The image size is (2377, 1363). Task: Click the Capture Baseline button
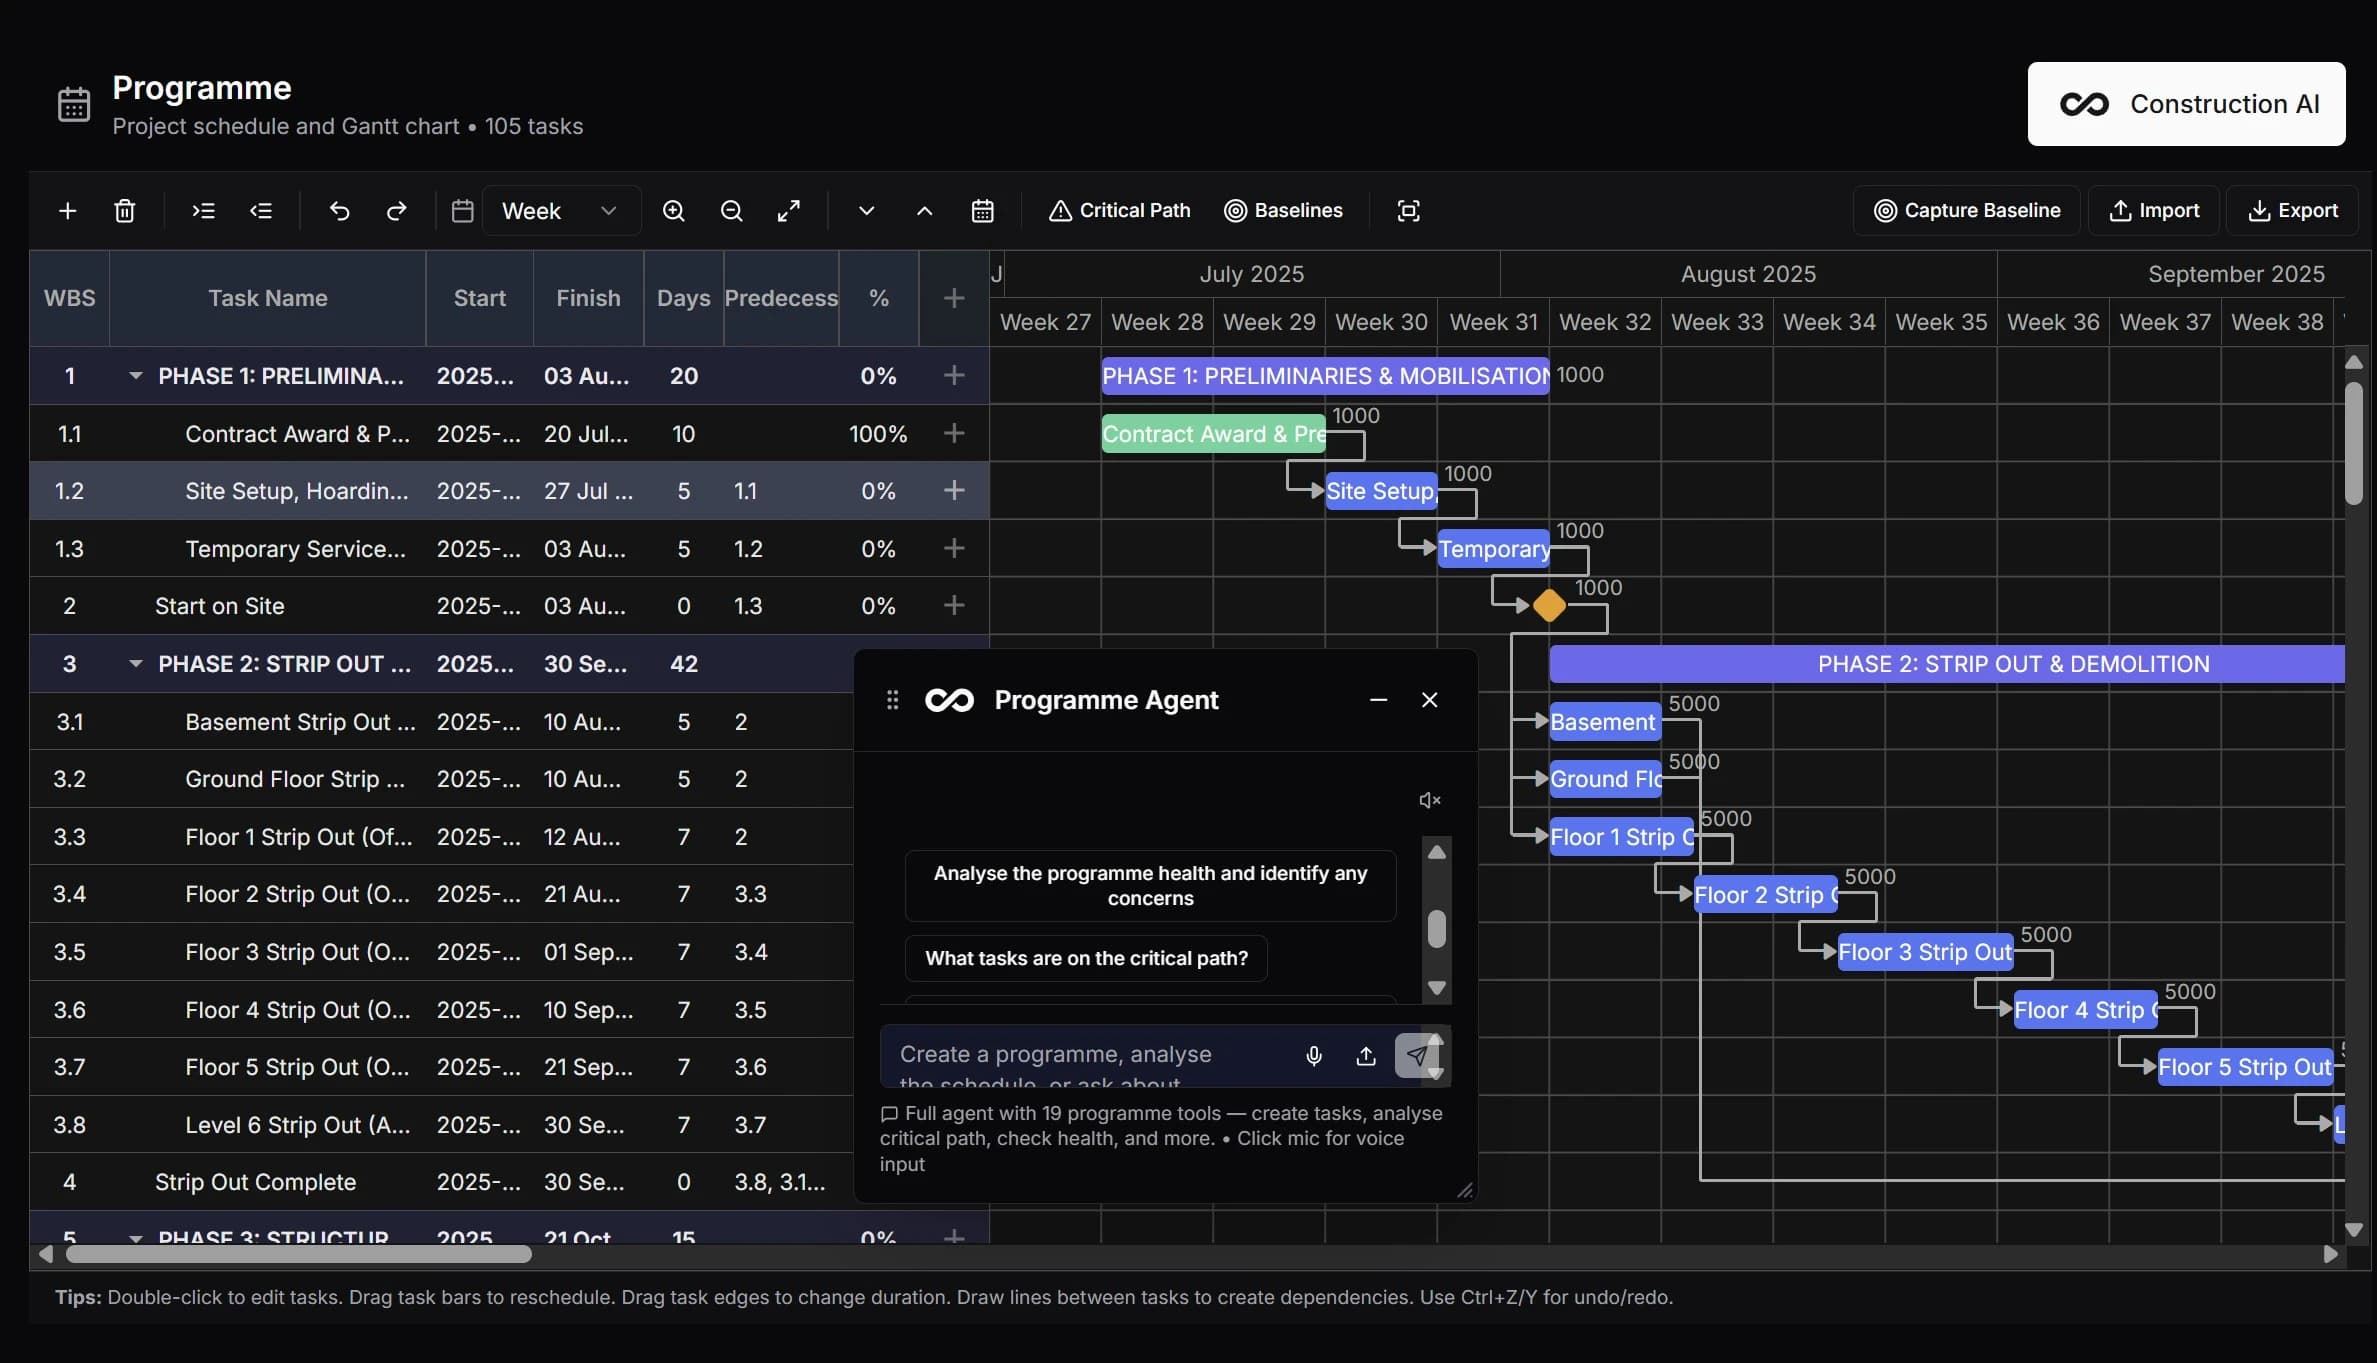click(x=1965, y=210)
